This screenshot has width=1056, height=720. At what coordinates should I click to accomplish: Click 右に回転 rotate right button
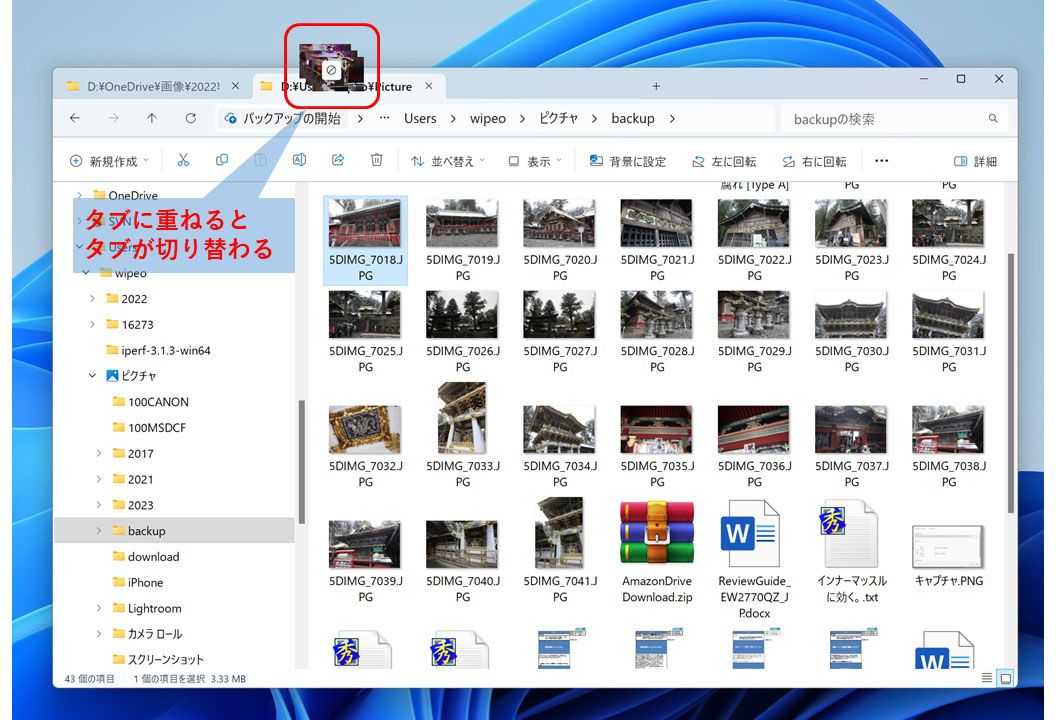click(x=814, y=161)
